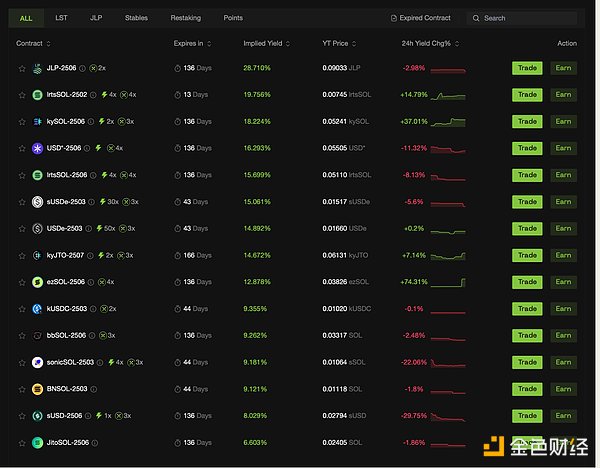The width and height of the screenshot is (600, 468).
Task: Click the lrtsSOL-2502 token logo
Action: [x=37, y=95]
